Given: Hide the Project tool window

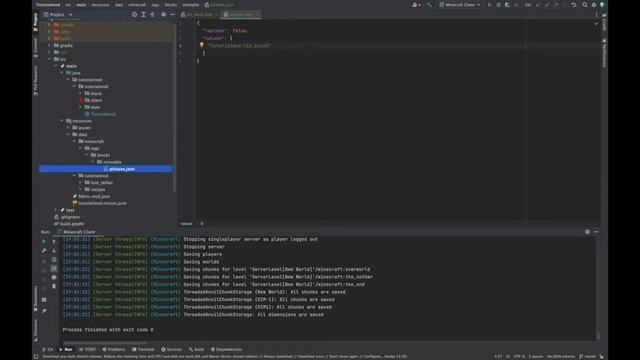Looking at the screenshot, I should pos(172,14).
